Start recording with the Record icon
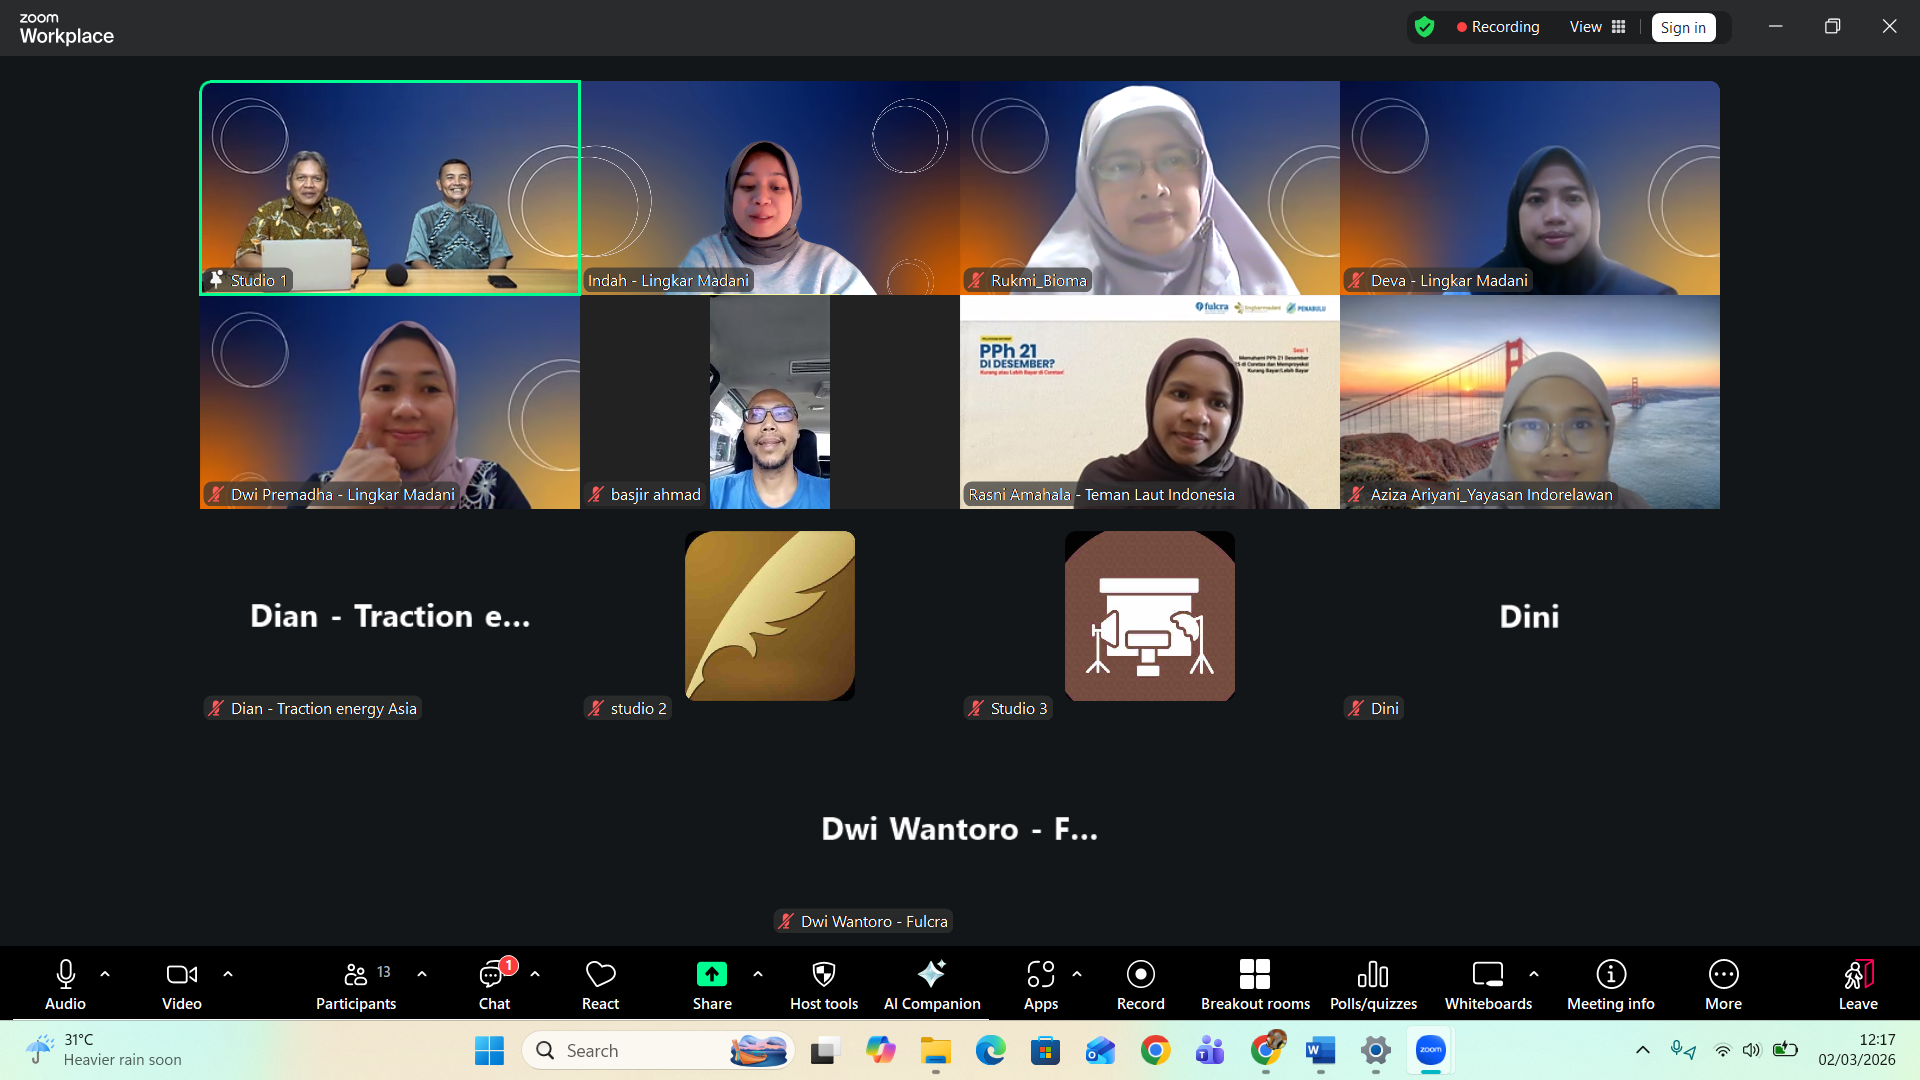The width and height of the screenshot is (1920, 1080). [x=1140, y=983]
